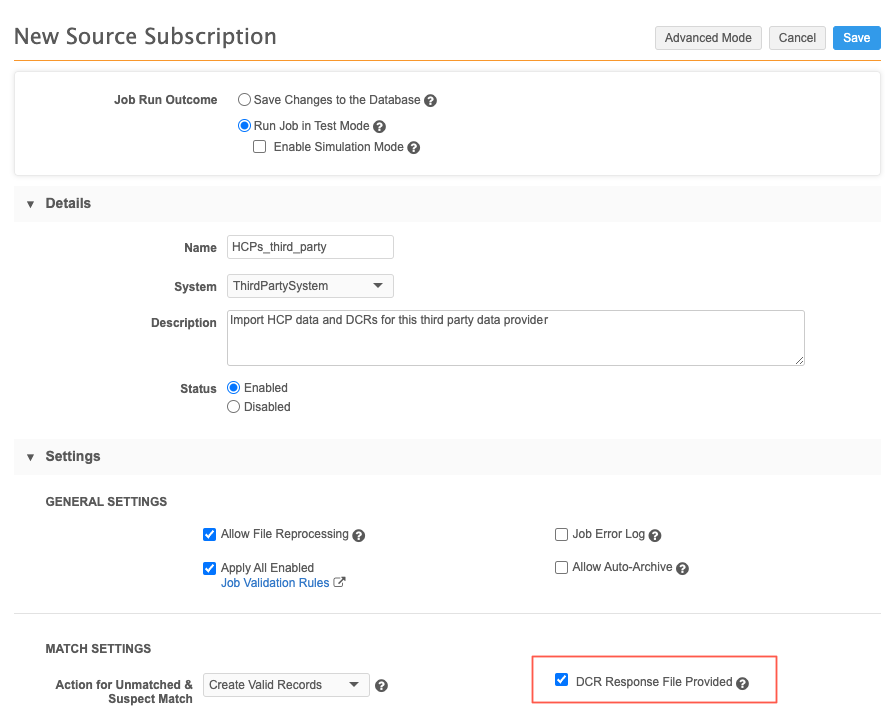
Task: Click help icon next to Run Job in Test Mode
Action: coord(379,127)
